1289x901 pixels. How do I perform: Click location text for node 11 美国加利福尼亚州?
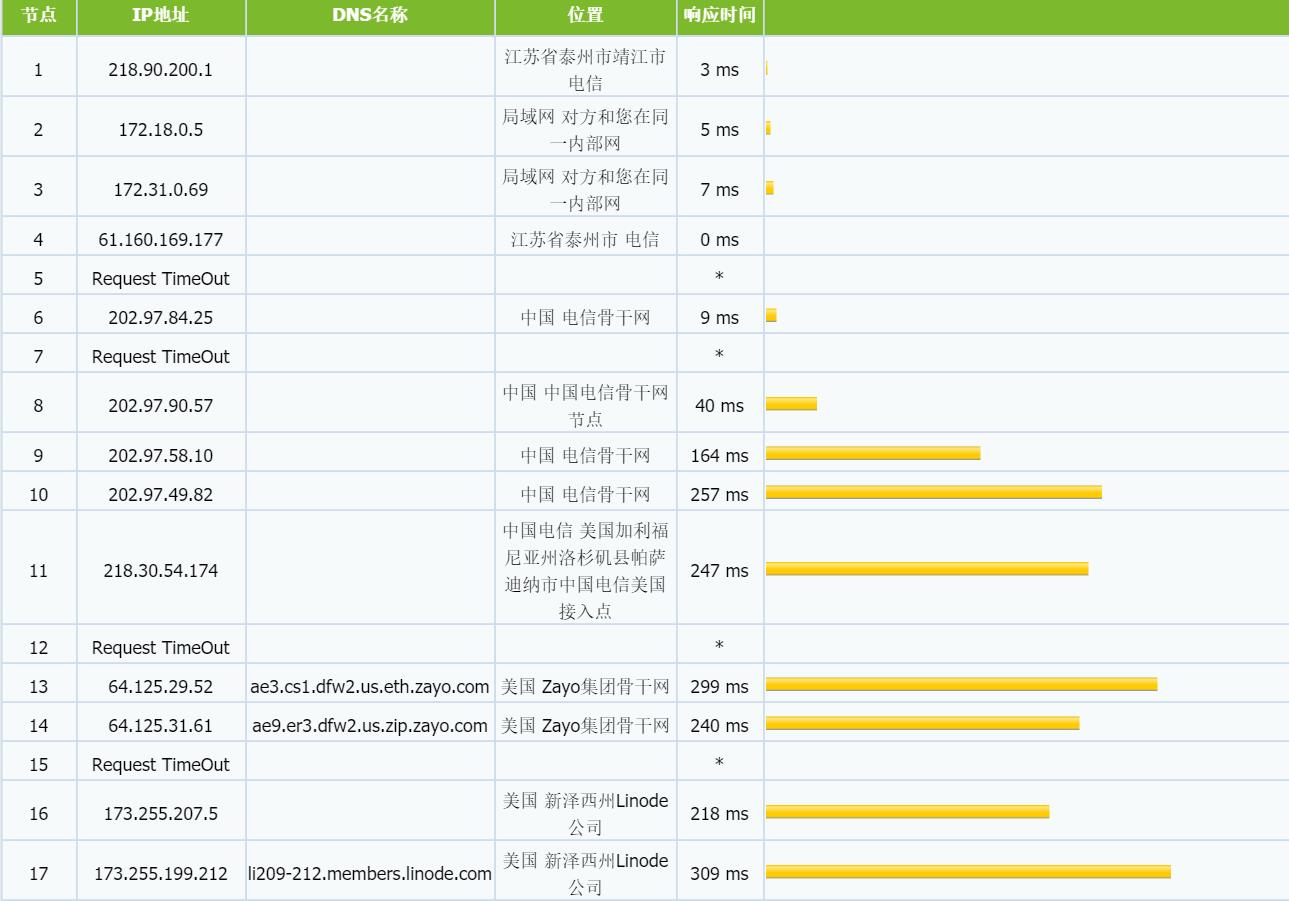585,571
